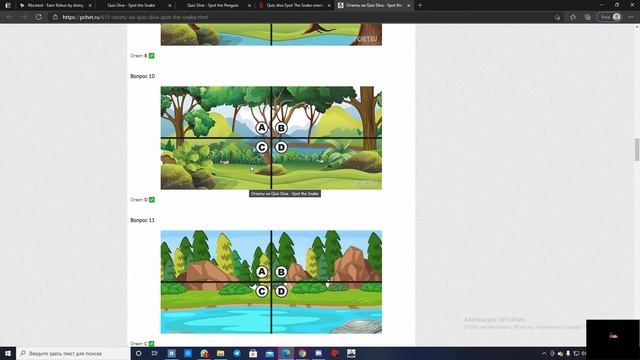The width and height of the screenshot is (640, 360).
Task: Open Cortana circle on the taskbar
Action: point(138,353)
